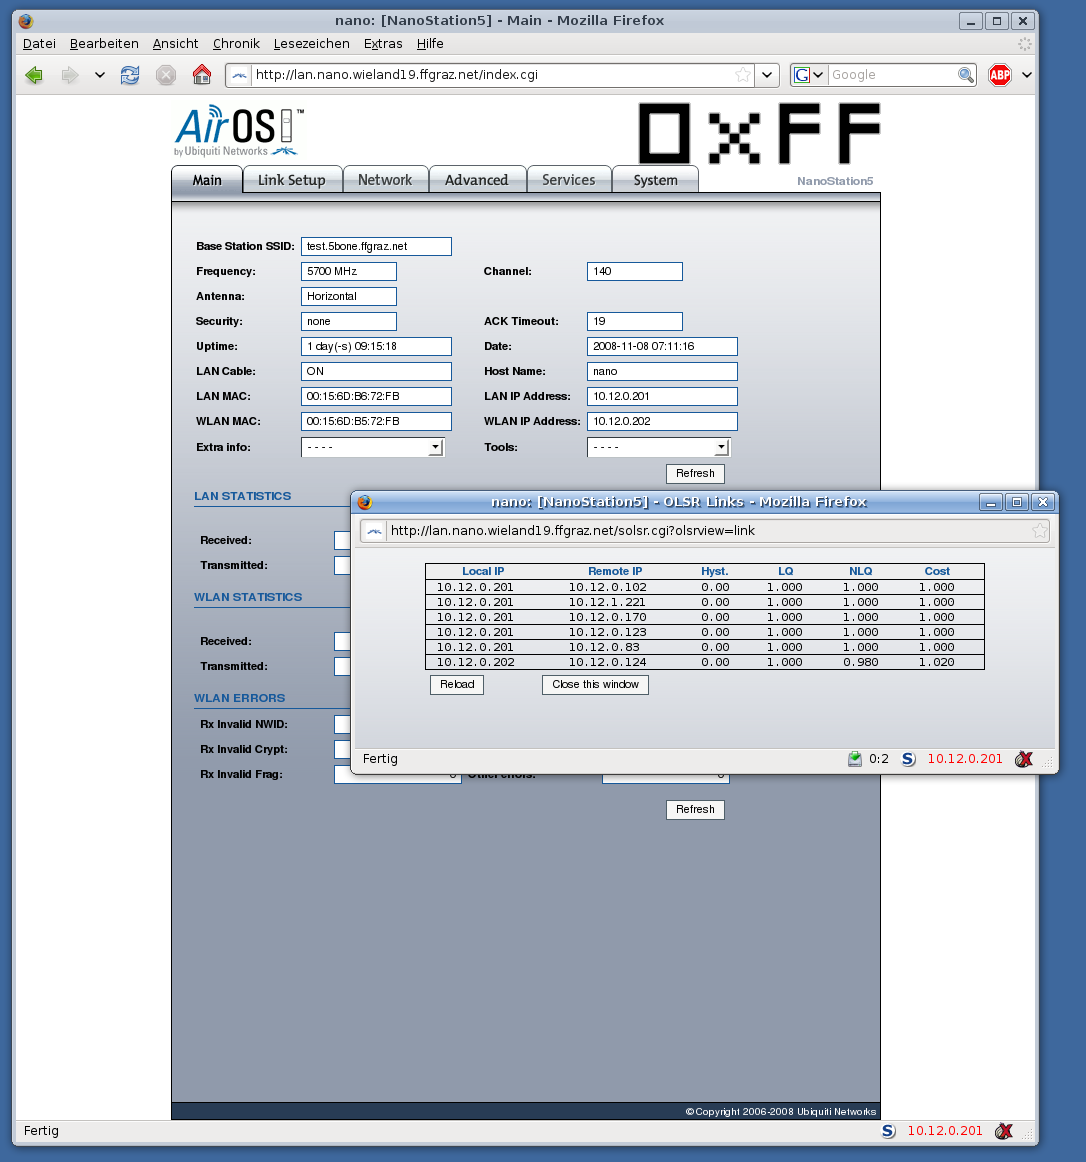Click the reload page toolbar icon
Screen dimensions: 1086x1162
130,75
